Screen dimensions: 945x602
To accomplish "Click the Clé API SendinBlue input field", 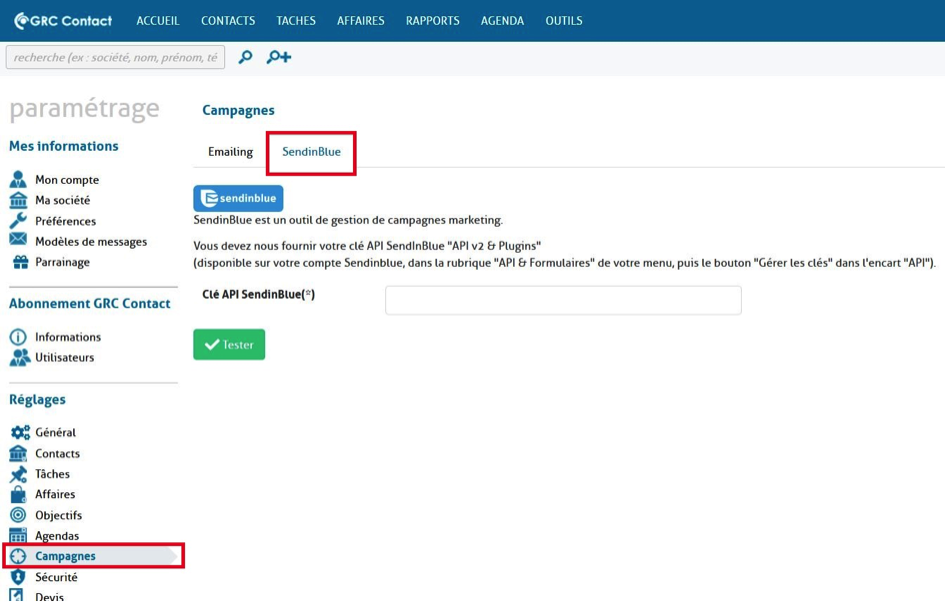I will (x=563, y=300).
